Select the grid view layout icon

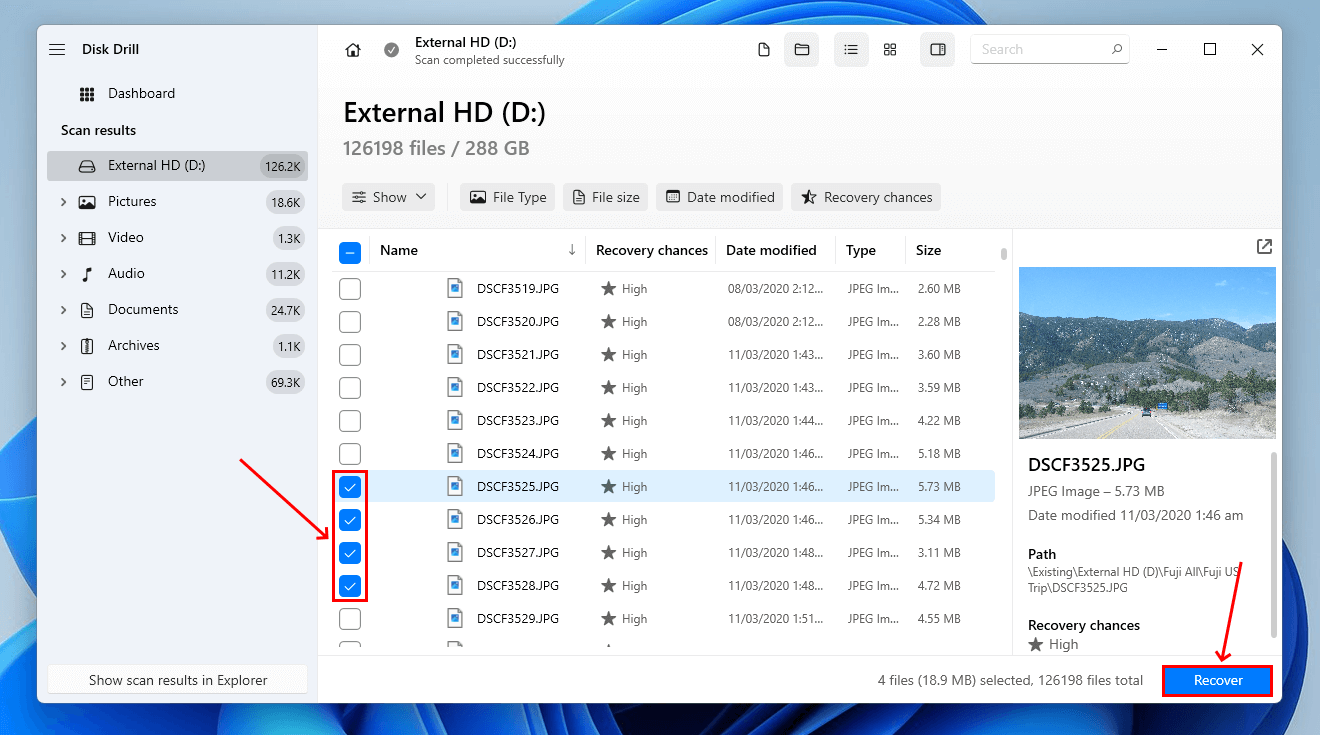[890, 50]
